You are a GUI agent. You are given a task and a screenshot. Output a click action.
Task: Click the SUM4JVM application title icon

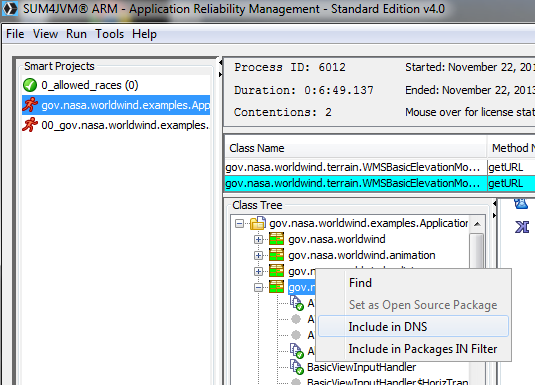pyautogui.click(x=10, y=9)
